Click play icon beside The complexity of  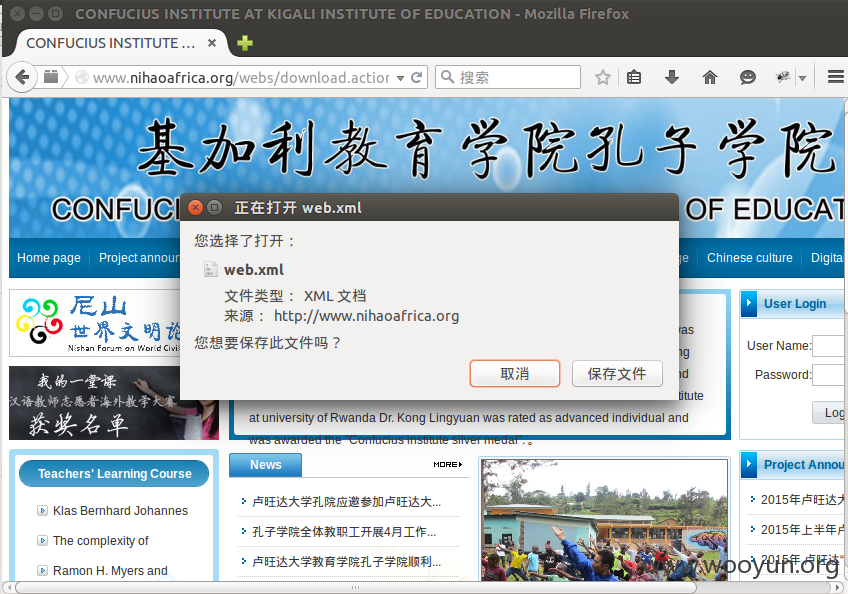click(x=42, y=540)
